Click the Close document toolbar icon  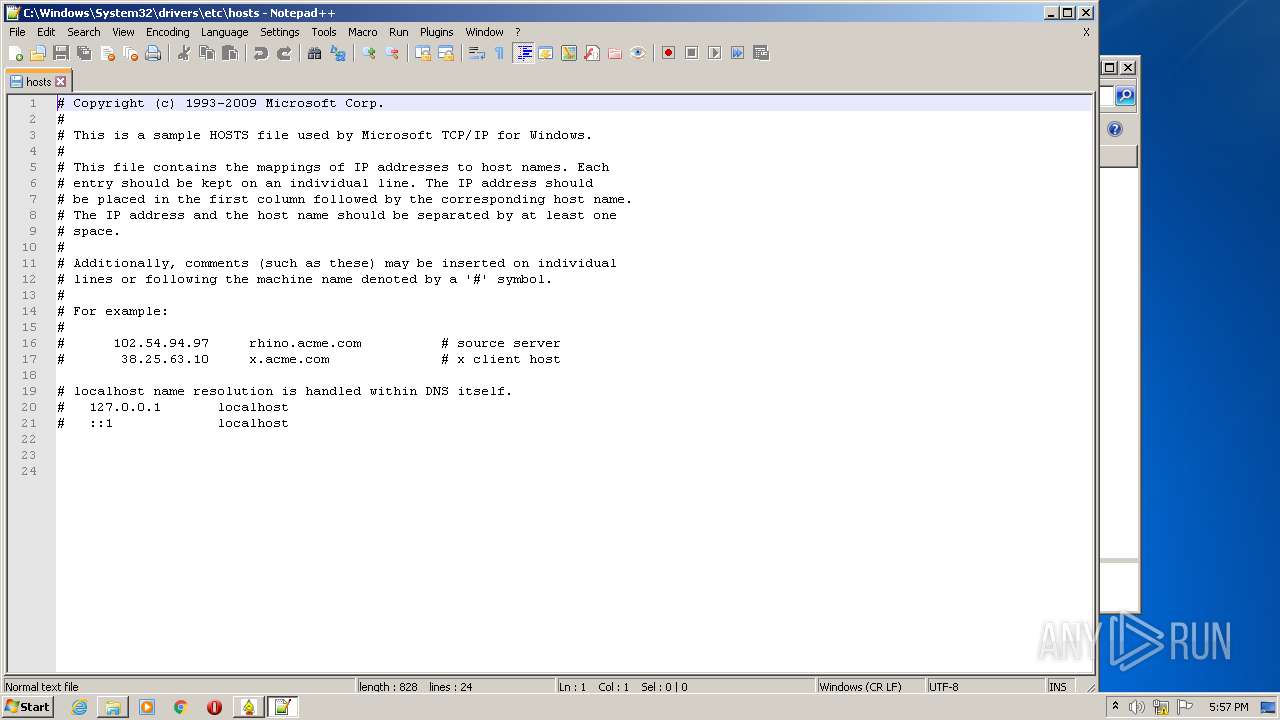pos(107,53)
